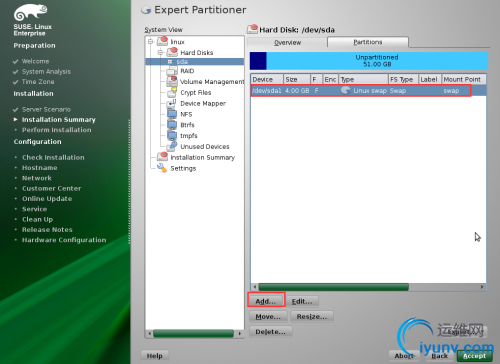This screenshot has height=364, width=500.
Task: Expand the sda tree node
Action: (170, 62)
